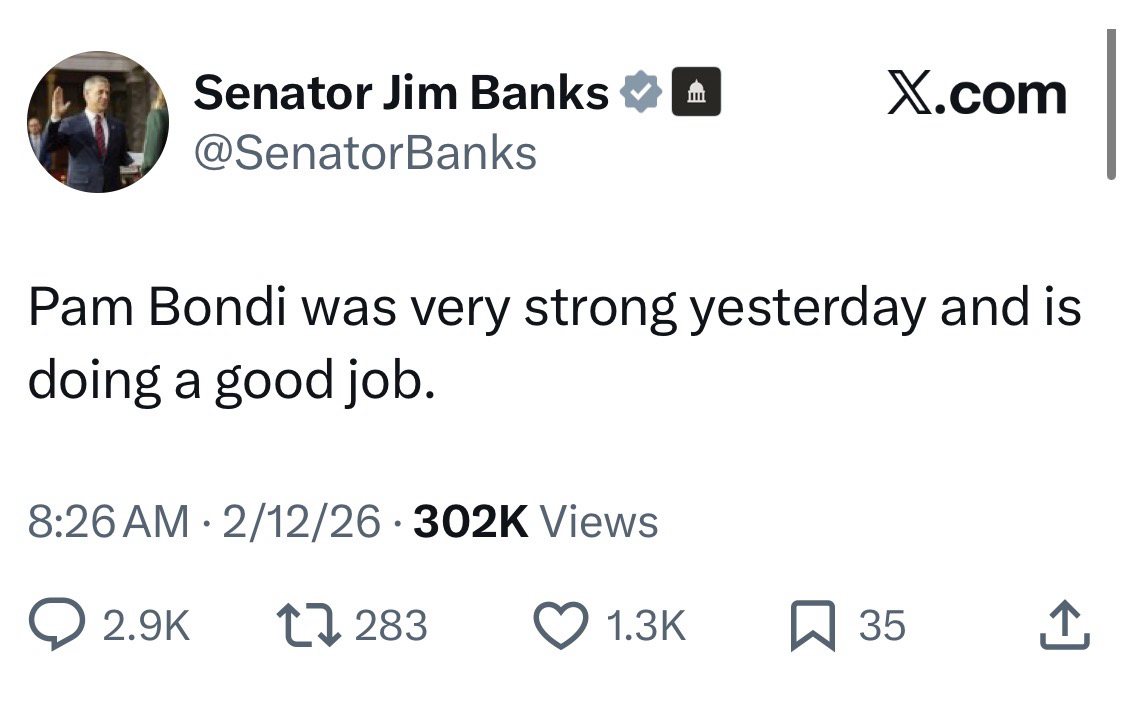Visit the @SenatorBanks handle link
The height and width of the screenshot is (706, 1125).
pyautogui.click(x=364, y=153)
